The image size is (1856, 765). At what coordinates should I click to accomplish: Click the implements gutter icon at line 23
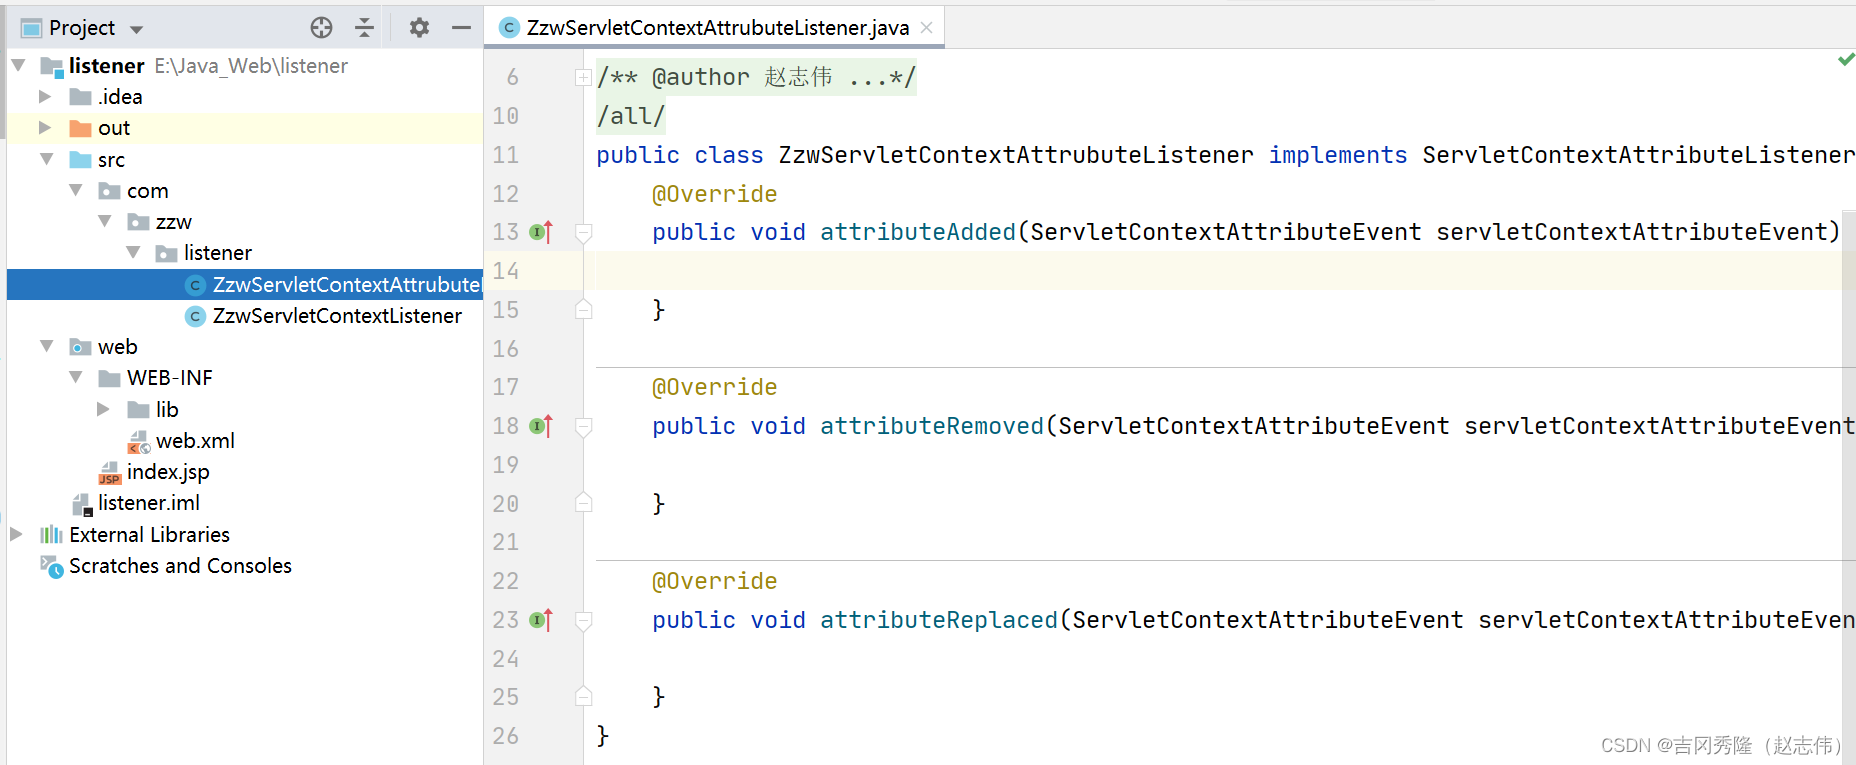pyautogui.click(x=541, y=620)
